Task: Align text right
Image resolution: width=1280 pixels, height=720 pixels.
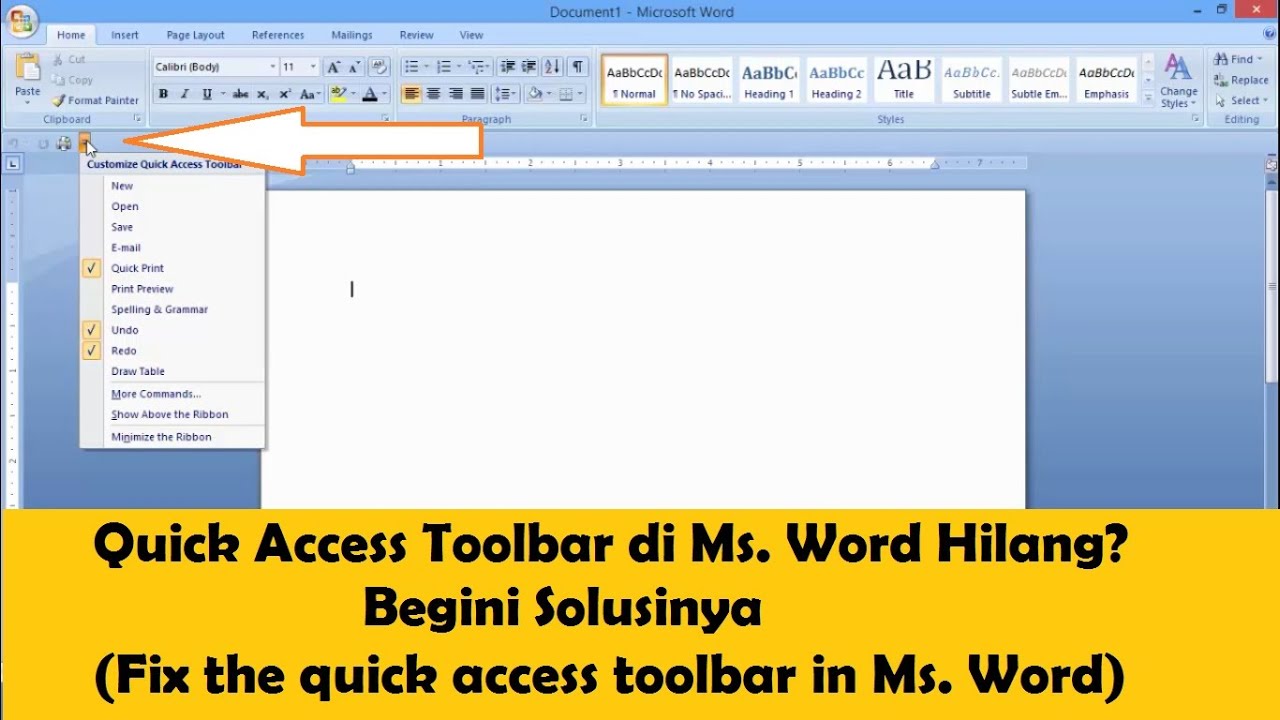Action: [456, 94]
